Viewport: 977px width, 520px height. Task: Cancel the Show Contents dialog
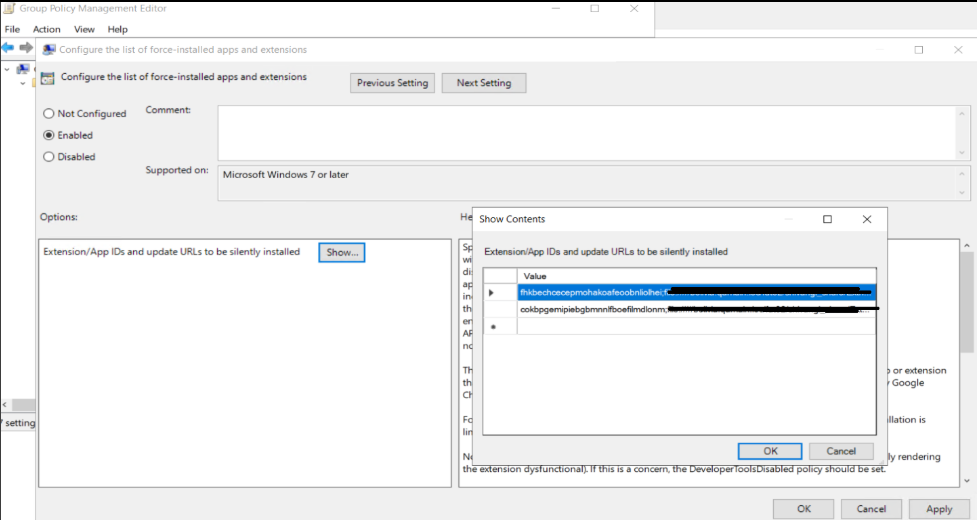coord(841,451)
